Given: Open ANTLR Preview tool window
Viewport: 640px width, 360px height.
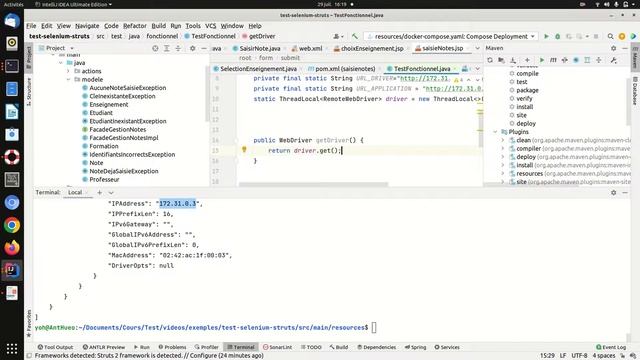Looking at the screenshot, I should [x=104, y=347].
